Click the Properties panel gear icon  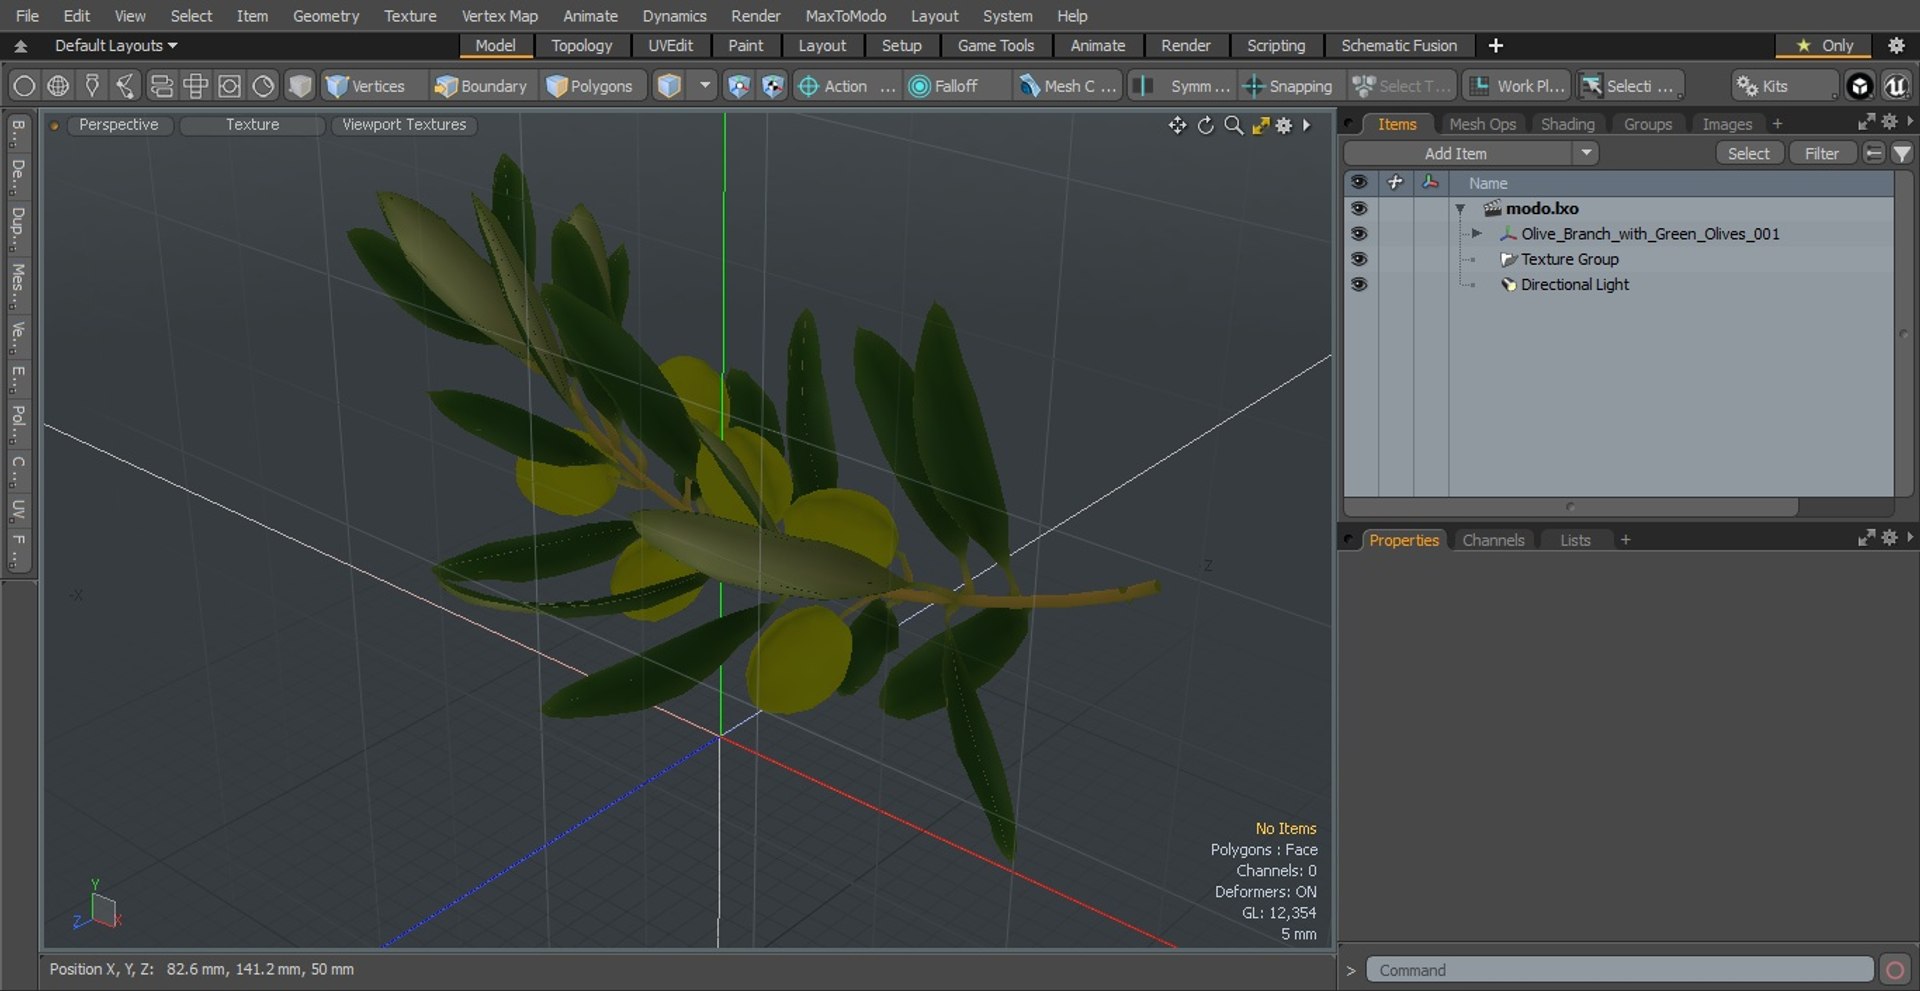pos(1889,538)
